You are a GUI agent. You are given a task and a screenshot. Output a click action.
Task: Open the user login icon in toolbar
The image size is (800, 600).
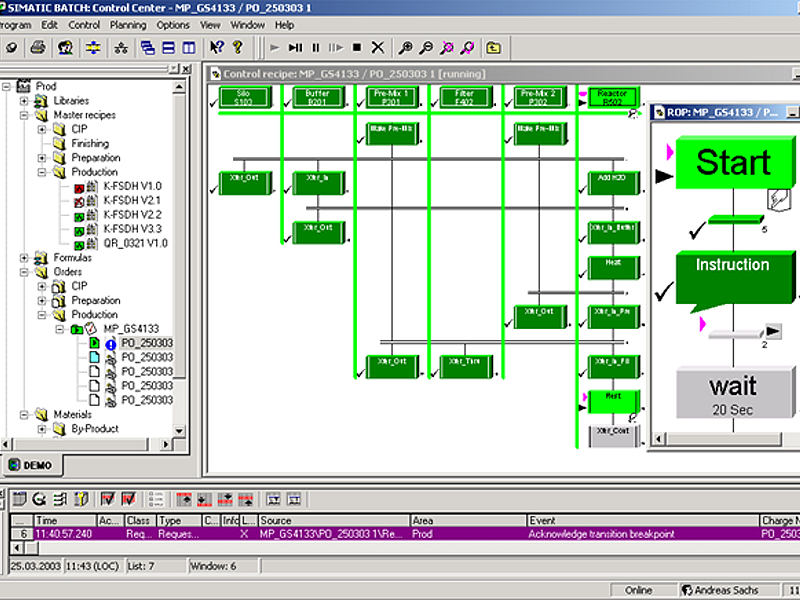(x=65, y=48)
